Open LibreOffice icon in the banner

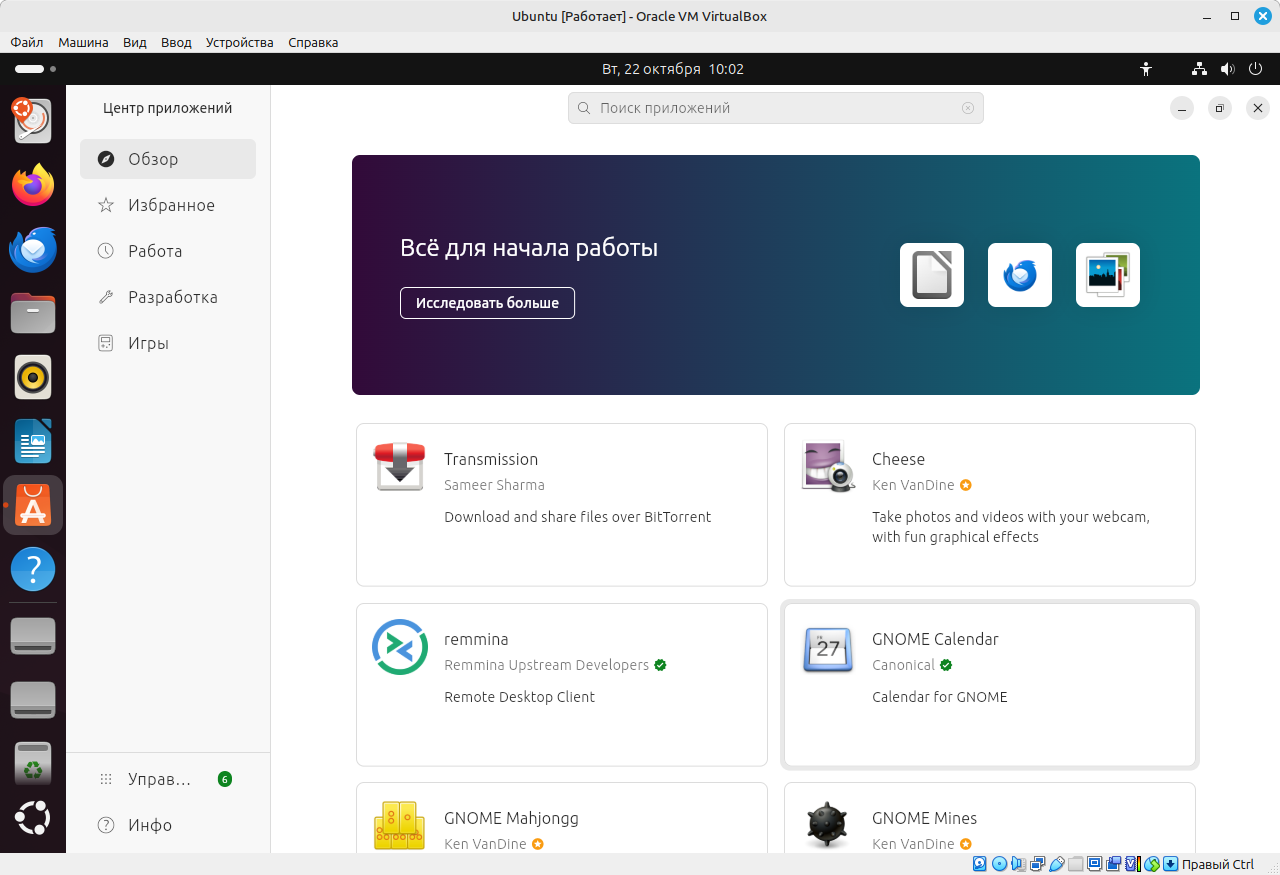pos(932,275)
